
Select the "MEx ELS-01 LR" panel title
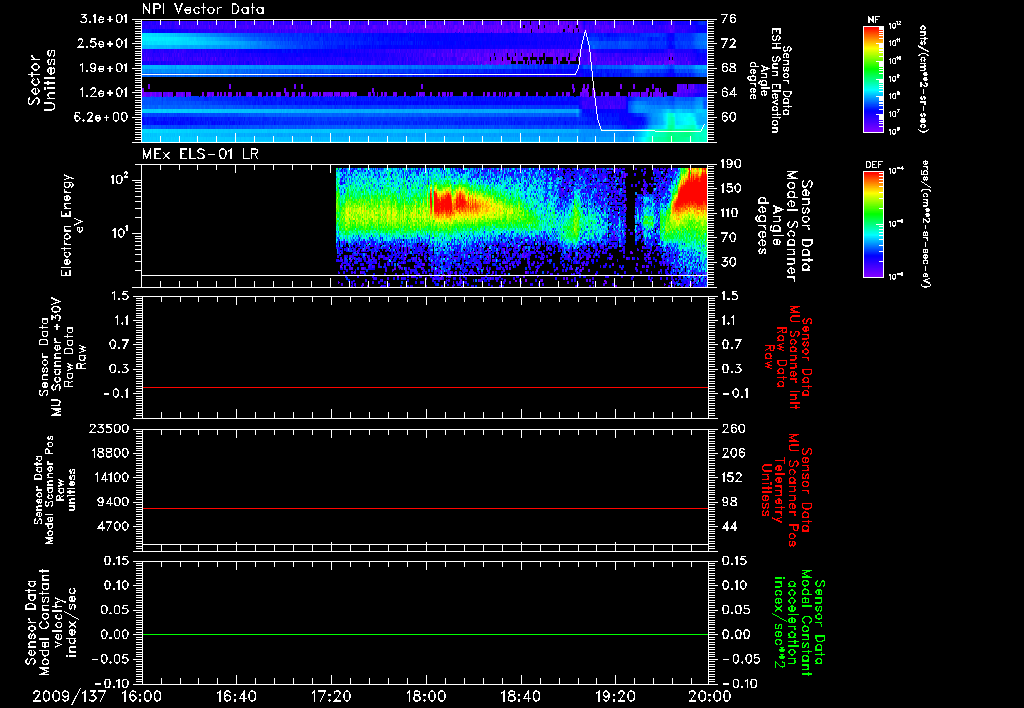(200, 154)
